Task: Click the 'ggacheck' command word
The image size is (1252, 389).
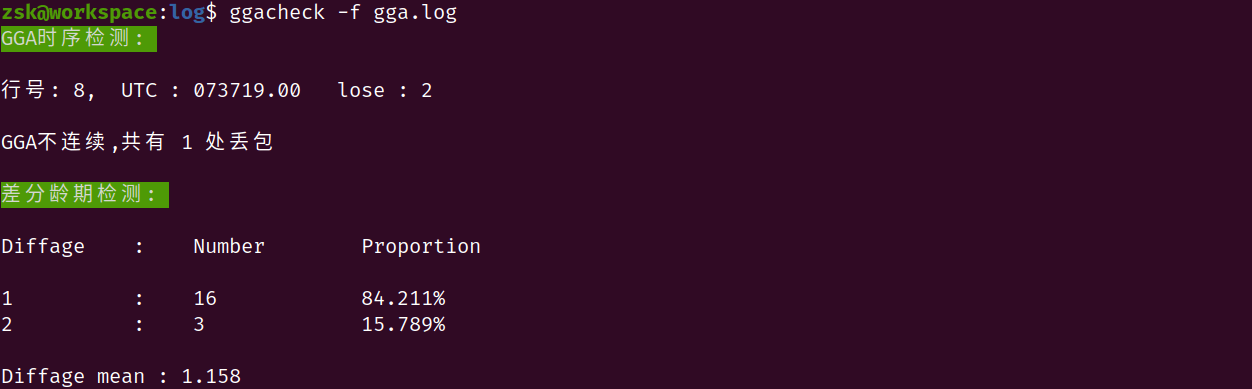Action: pyautogui.click(x=277, y=14)
